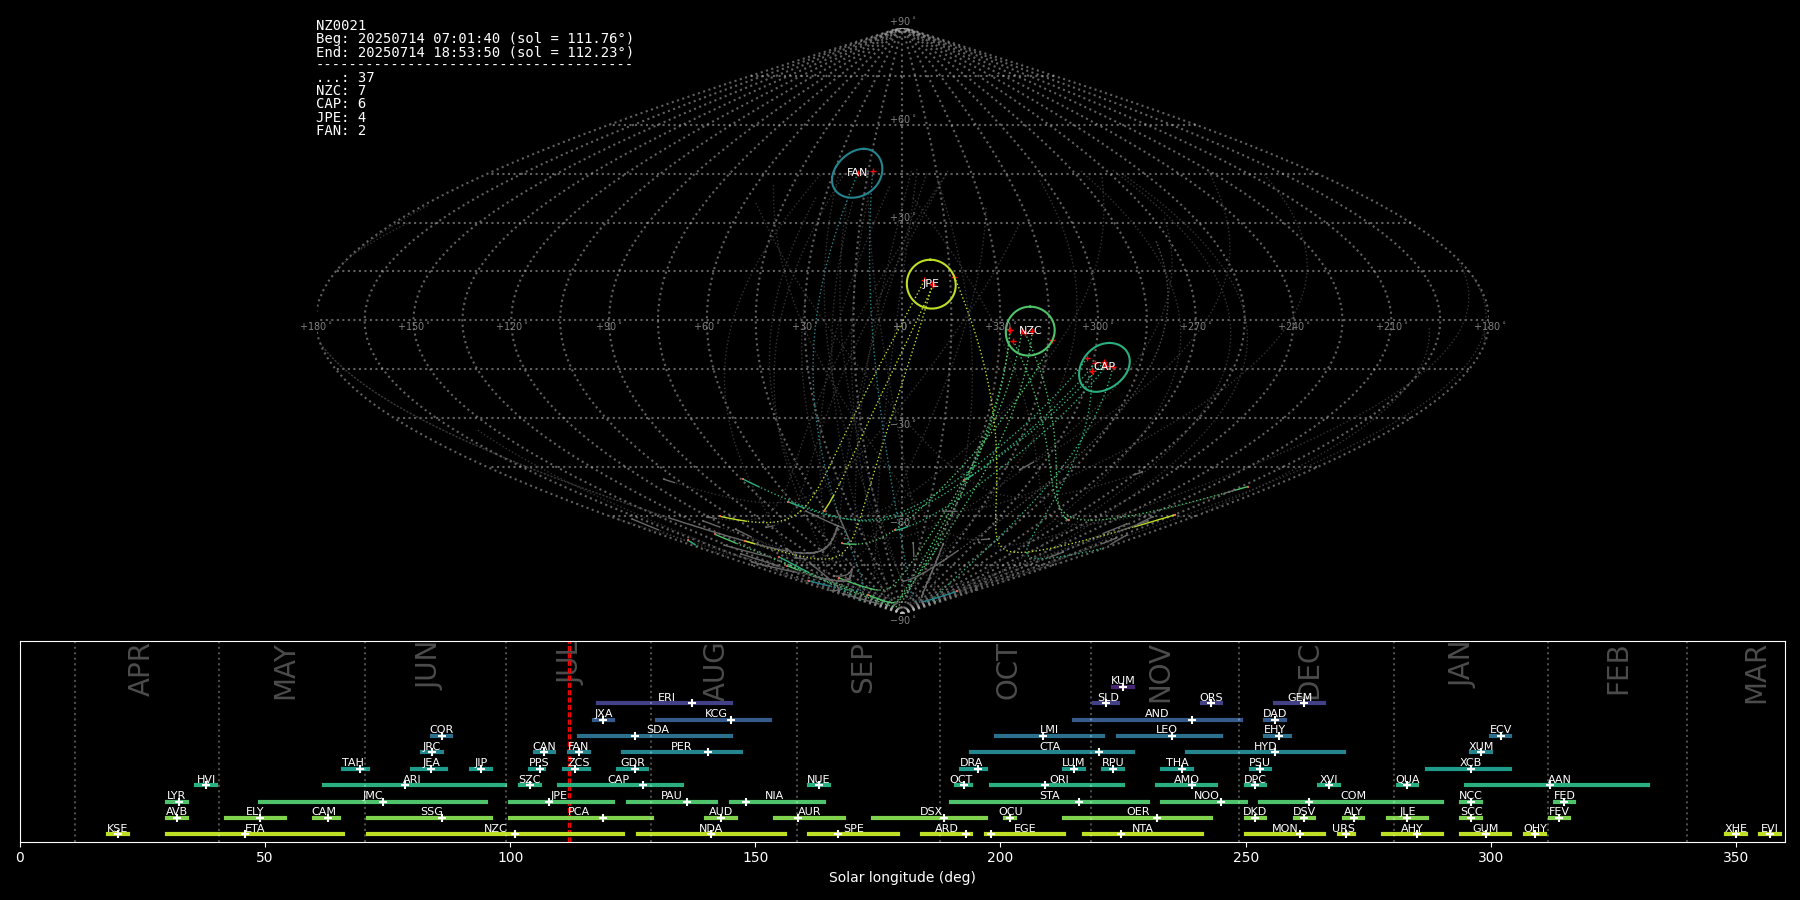
Task: Click the teal circle around the FAN radiant
Action: pos(857,173)
